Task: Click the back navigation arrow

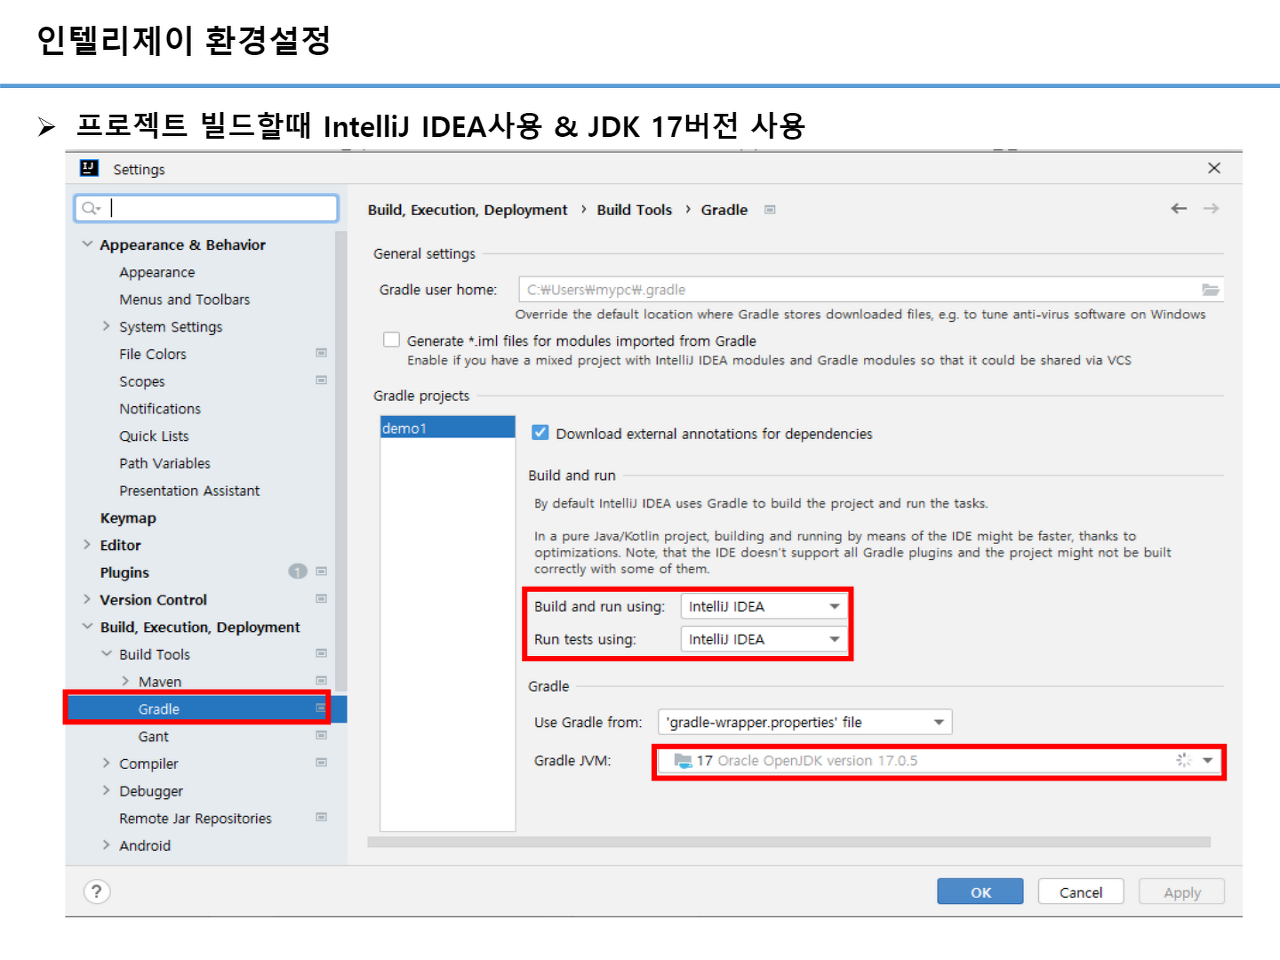Action: [1179, 208]
